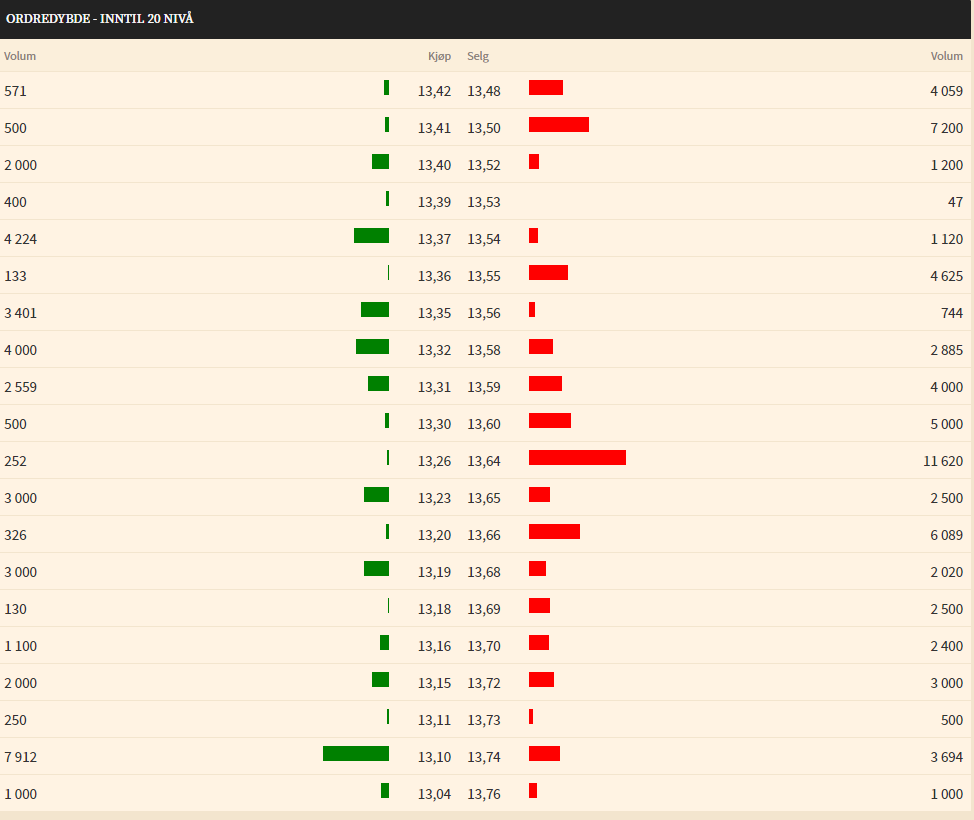Click the right 'Volum' column header
This screenshot has height=820, width=974.
(x=947, y=56)
